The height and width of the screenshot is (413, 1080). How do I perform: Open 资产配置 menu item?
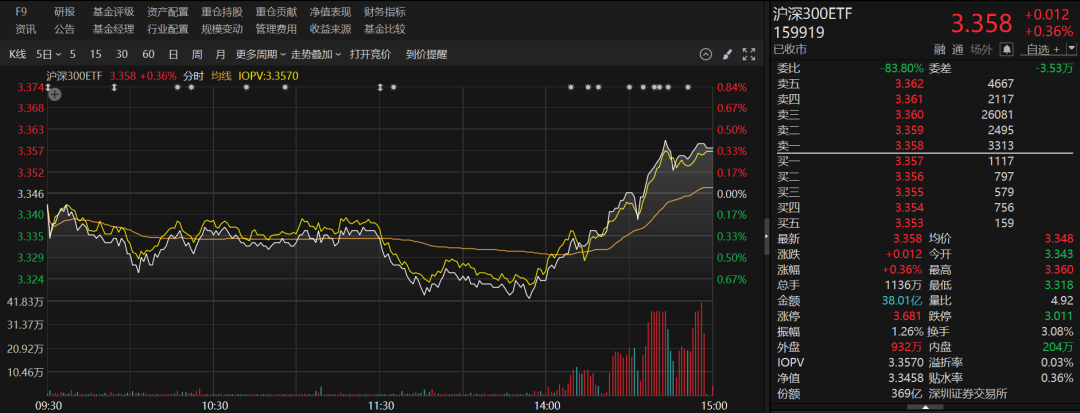tap(167, 12)
